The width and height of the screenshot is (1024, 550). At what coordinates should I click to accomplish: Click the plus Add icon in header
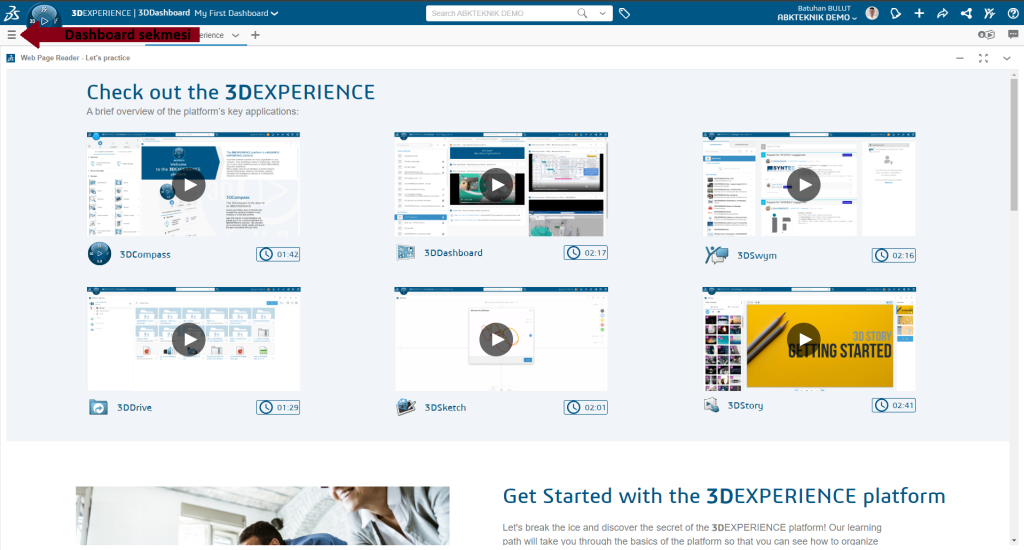(919, 13)
